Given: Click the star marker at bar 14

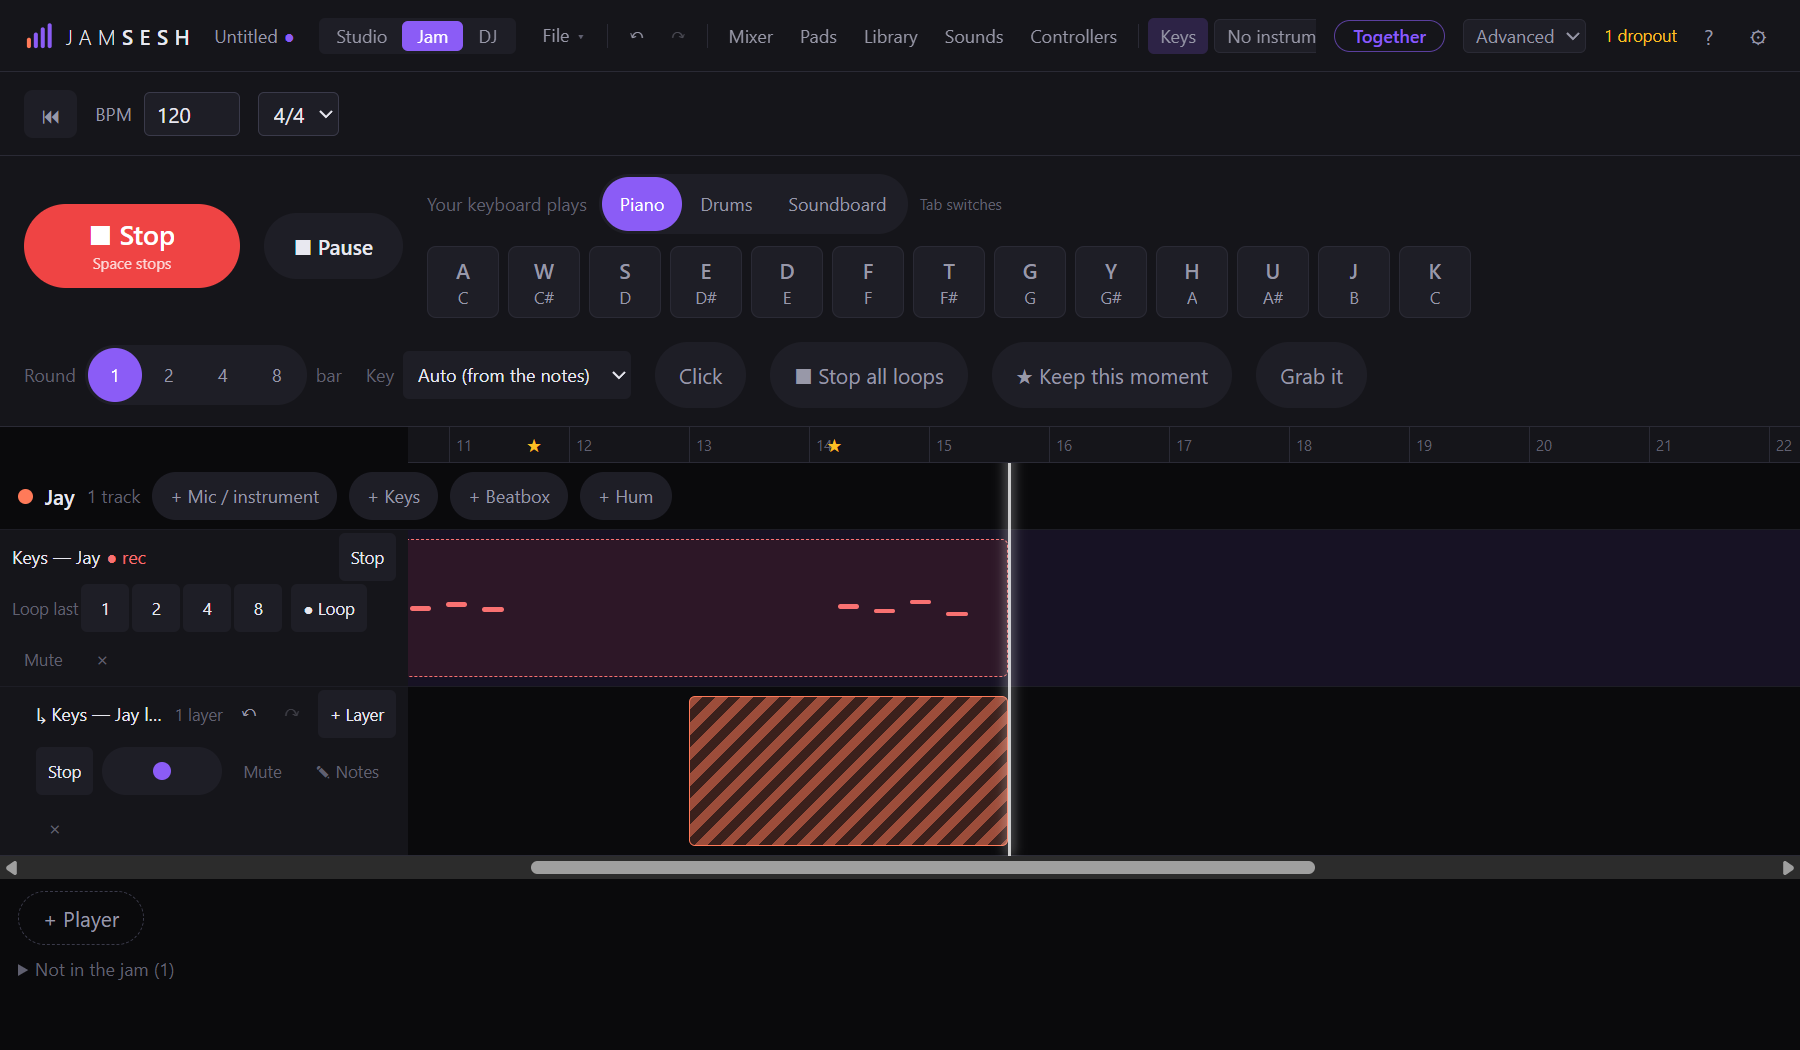Looking at the screenshot, I should point(834,446).
